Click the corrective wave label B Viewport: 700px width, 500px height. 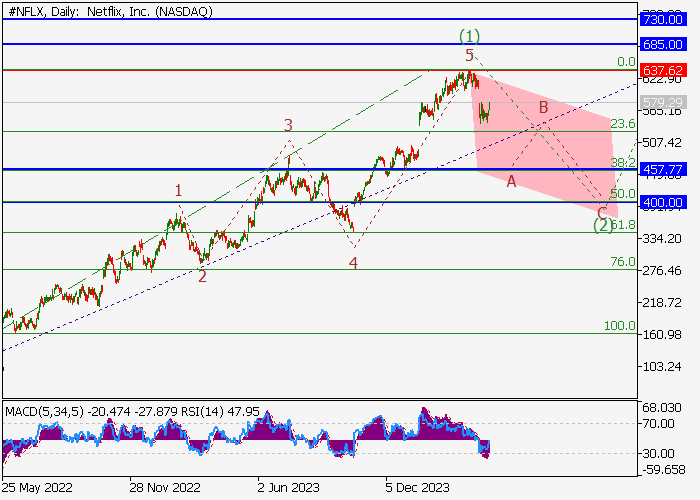tap(543, 107)
